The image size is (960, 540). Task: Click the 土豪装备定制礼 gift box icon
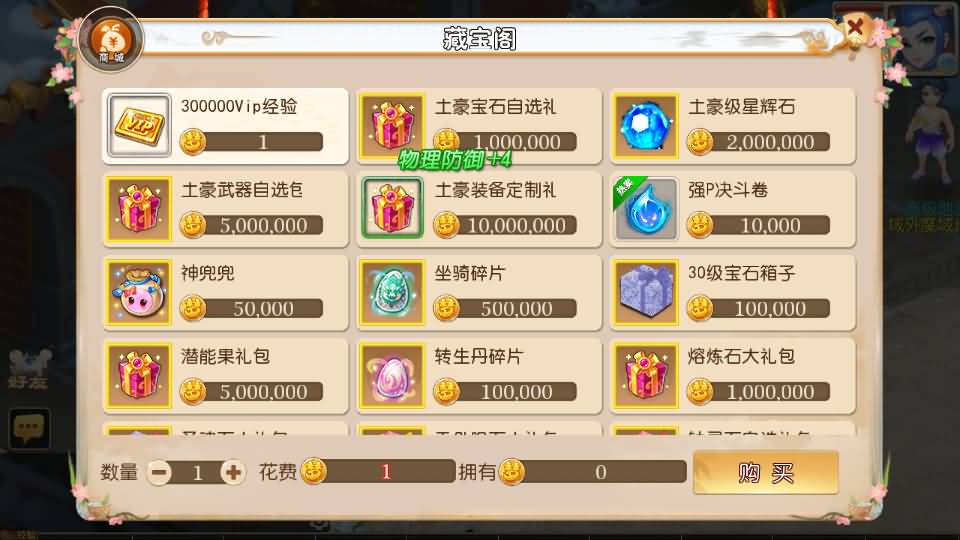point(392,209)
